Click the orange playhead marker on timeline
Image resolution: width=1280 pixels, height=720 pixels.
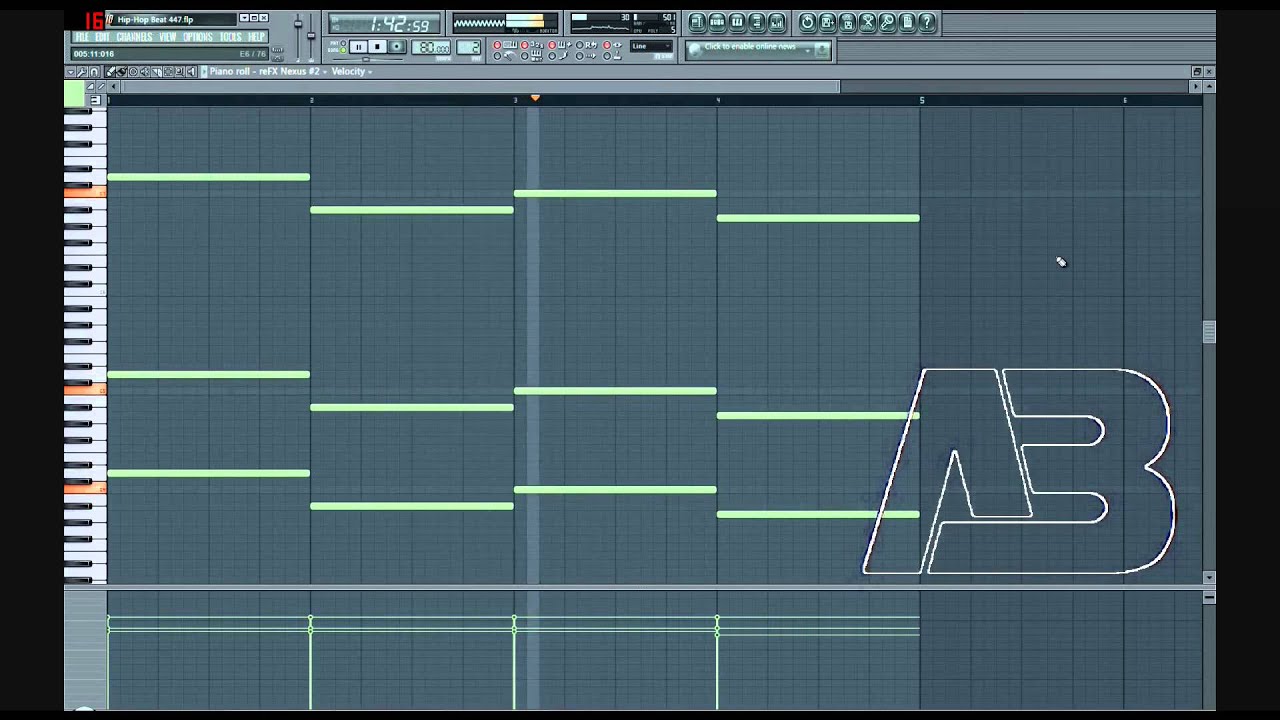pyautogui.click(x=535, y=98)
